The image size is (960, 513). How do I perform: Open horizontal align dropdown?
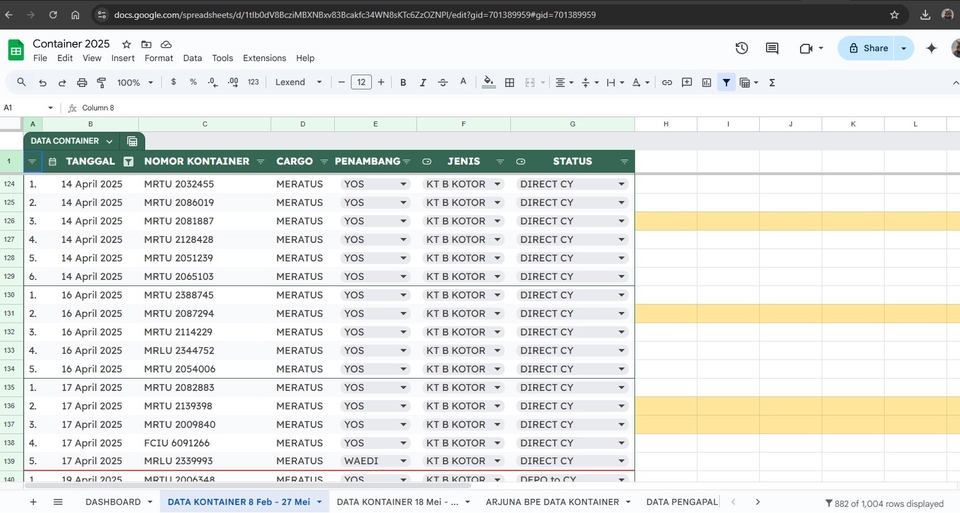pos(564,83)
